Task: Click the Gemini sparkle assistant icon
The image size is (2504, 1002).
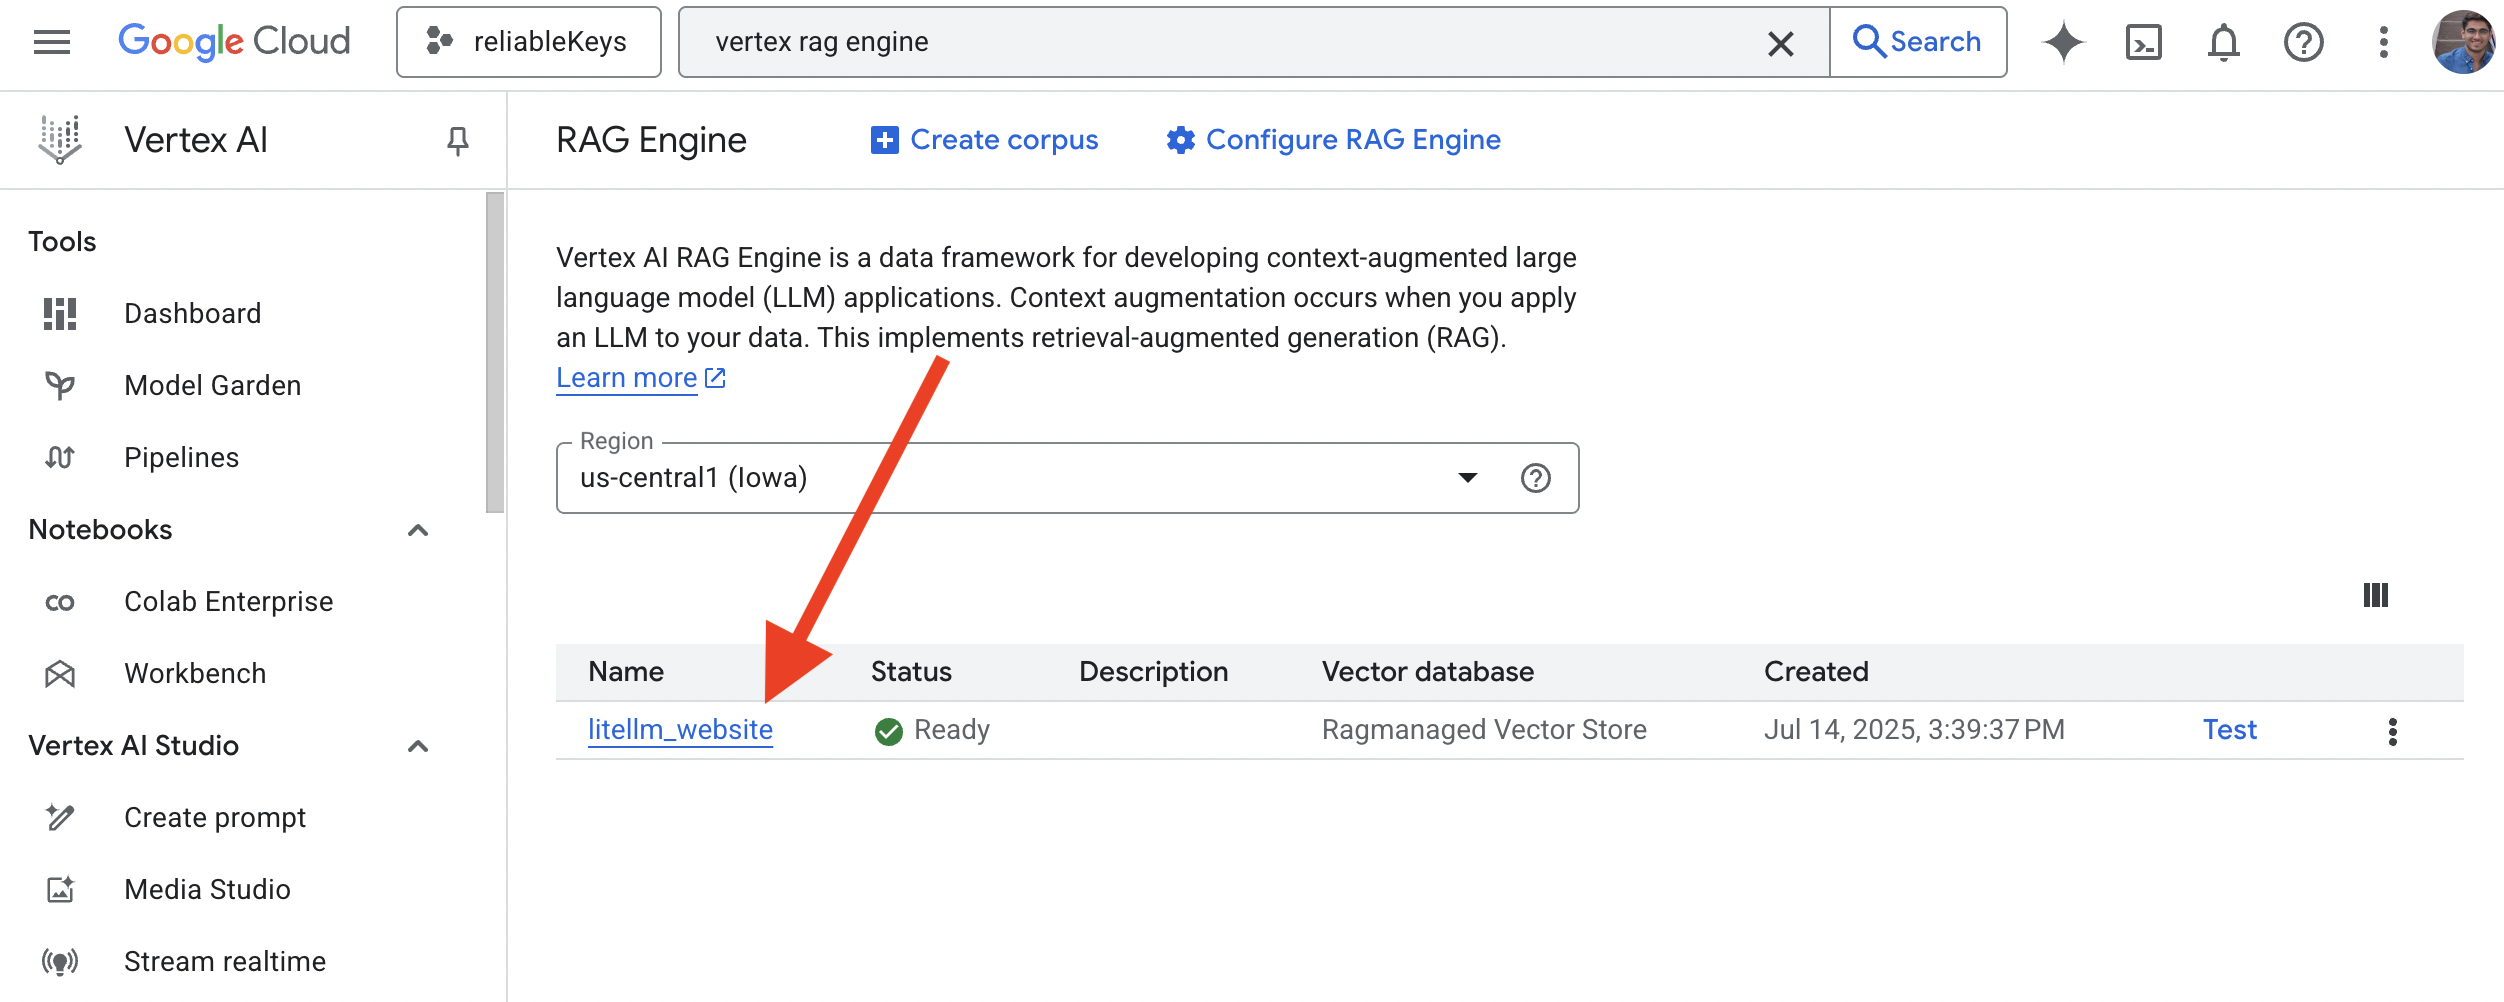Action: pos(2063,42)
